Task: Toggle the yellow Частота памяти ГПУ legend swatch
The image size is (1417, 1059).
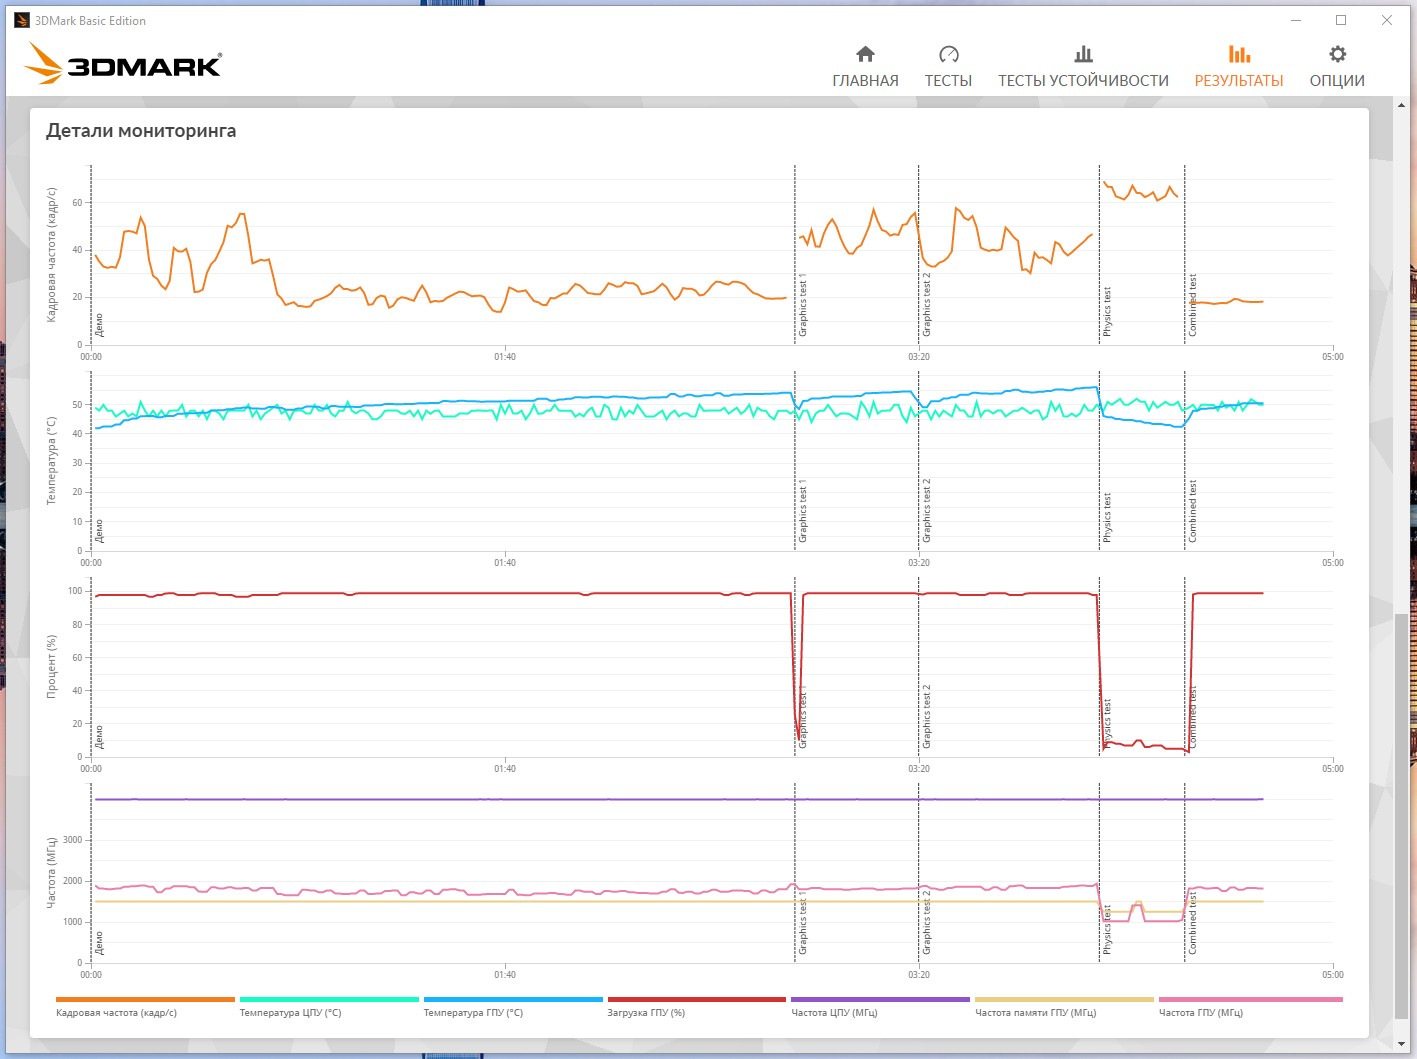Action: [1064, 999]
